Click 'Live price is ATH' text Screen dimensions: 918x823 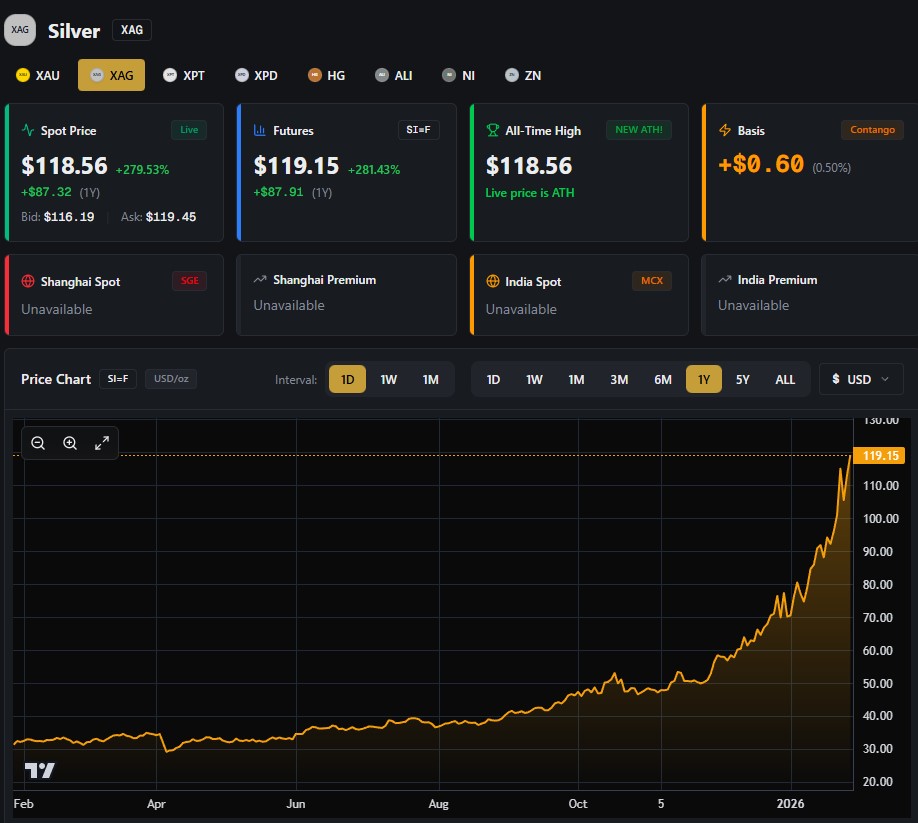(x=530, y=193)
